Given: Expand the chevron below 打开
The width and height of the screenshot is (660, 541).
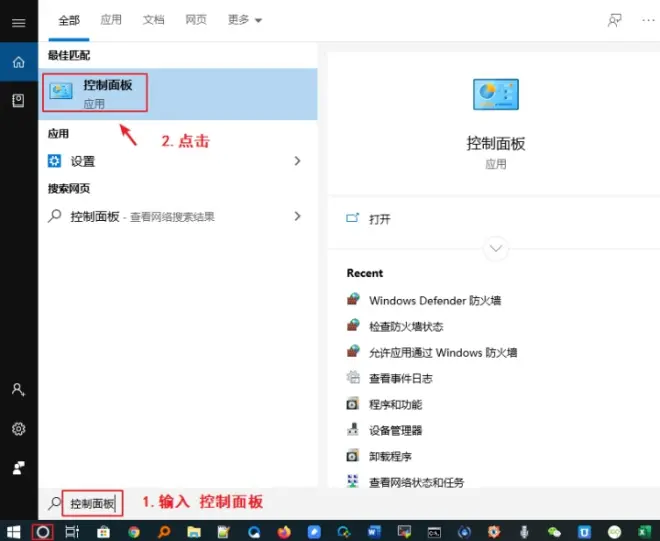Looking at the screenshot, I should coord(496,248).
